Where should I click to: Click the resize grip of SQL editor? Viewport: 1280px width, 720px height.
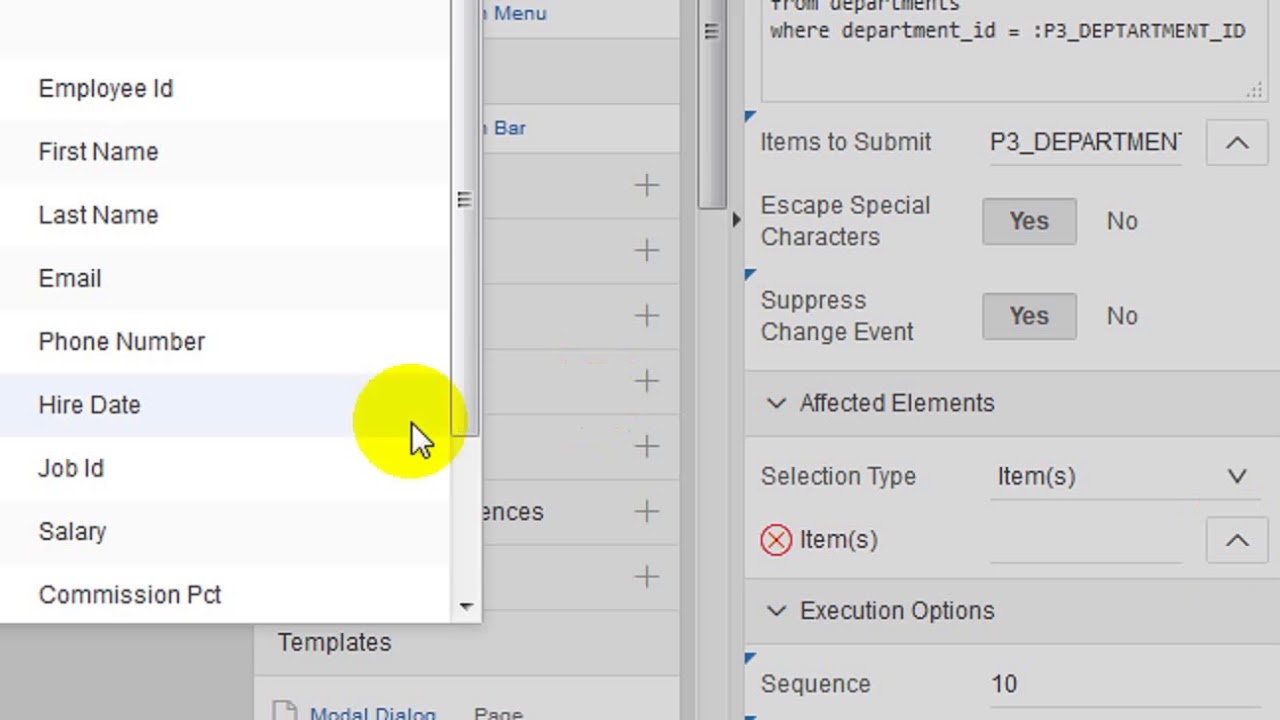(x=1254, y=91)
